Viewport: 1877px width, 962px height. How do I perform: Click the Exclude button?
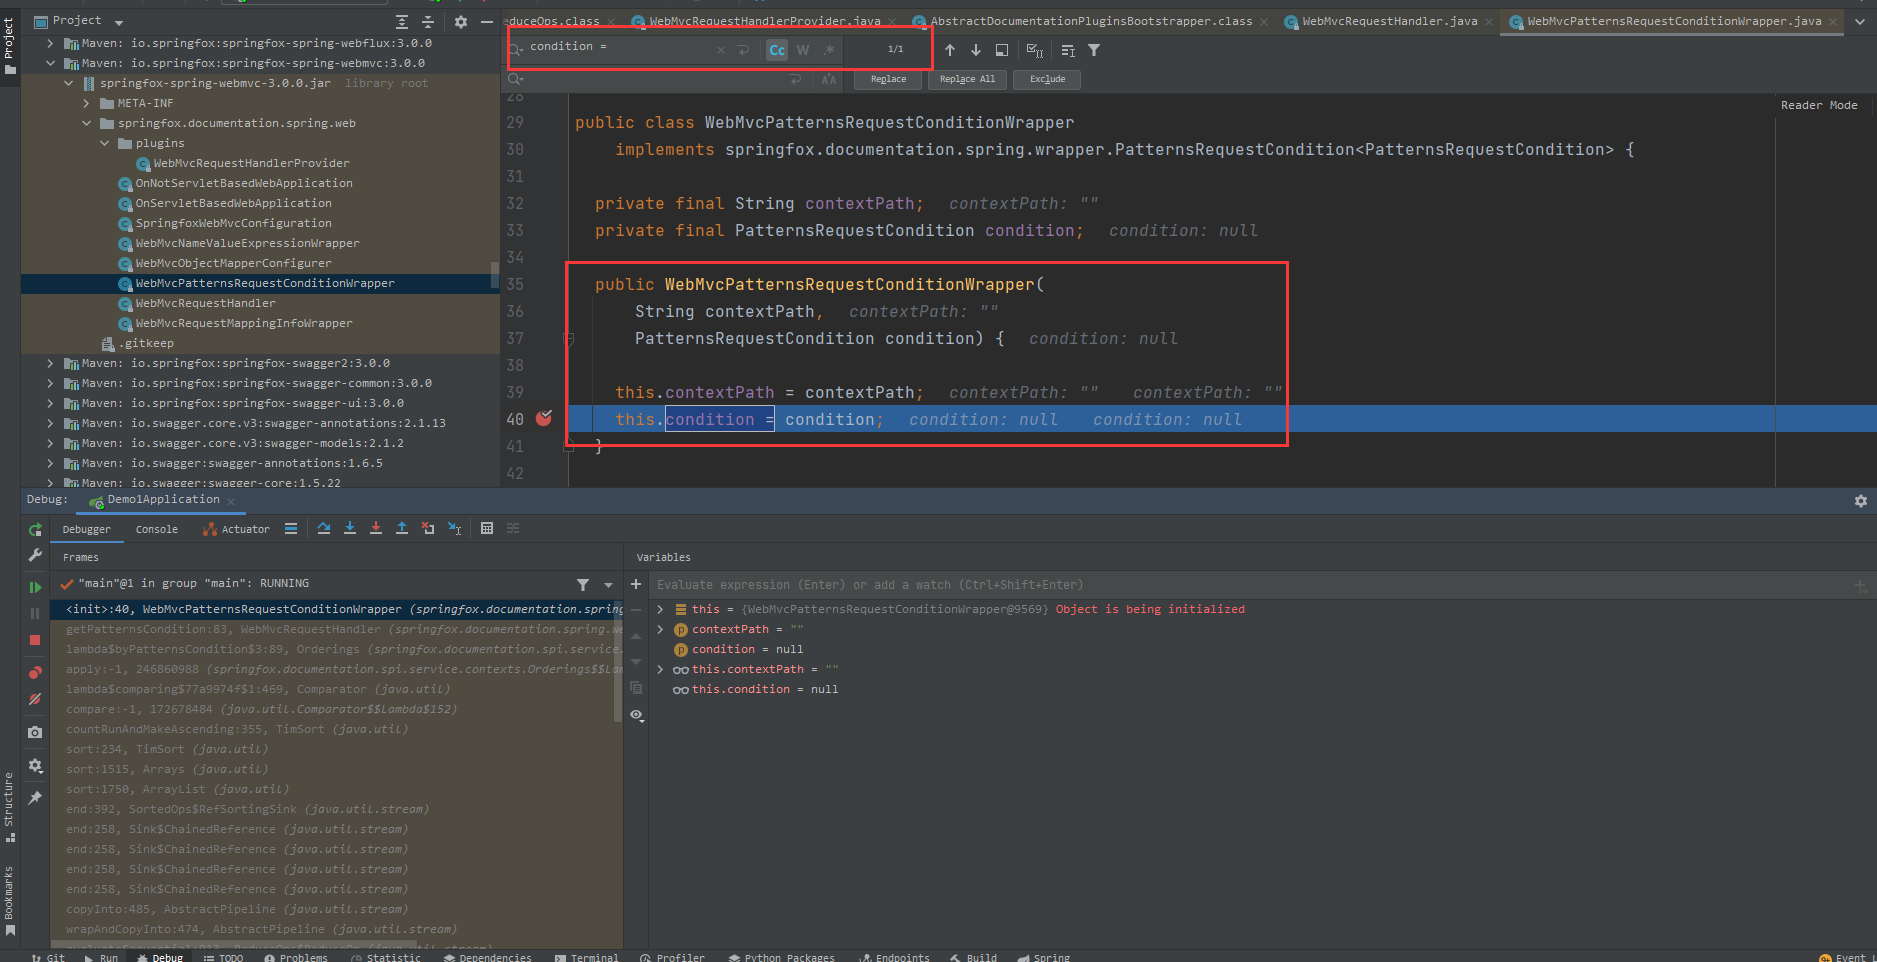click(x=1046, y=79)
